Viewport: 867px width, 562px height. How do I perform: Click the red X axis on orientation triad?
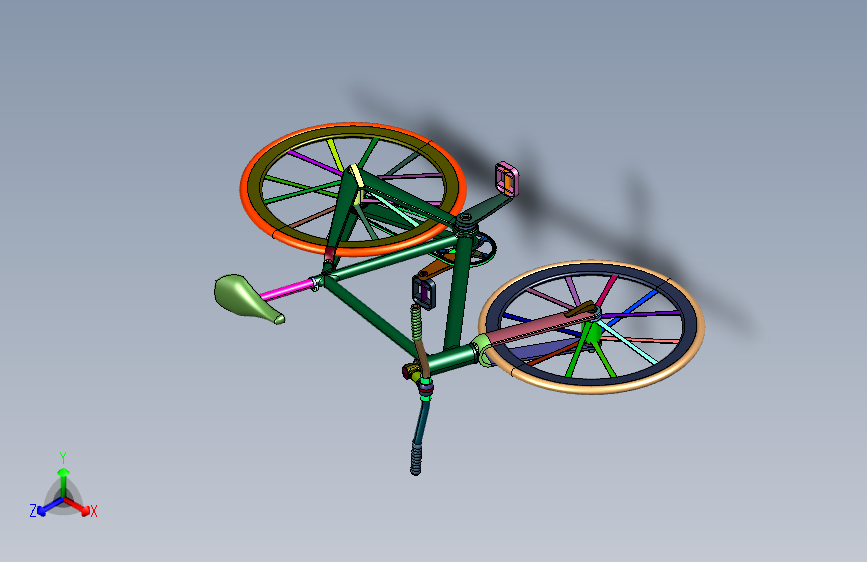79,508
